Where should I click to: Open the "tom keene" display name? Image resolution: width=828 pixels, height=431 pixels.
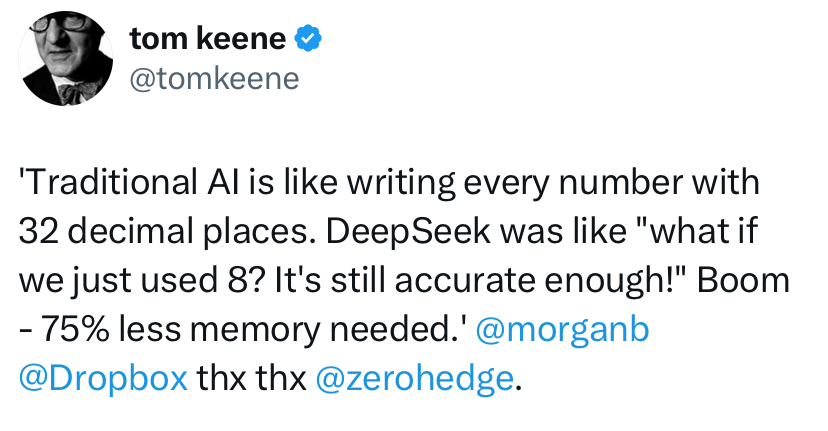click(208, 39)
